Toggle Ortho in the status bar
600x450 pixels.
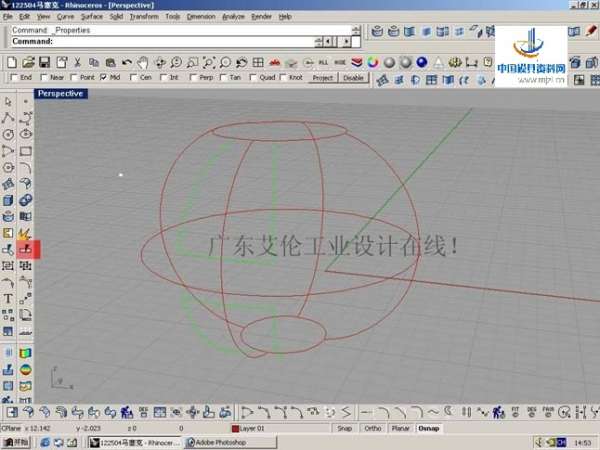(x=373, y=428)
